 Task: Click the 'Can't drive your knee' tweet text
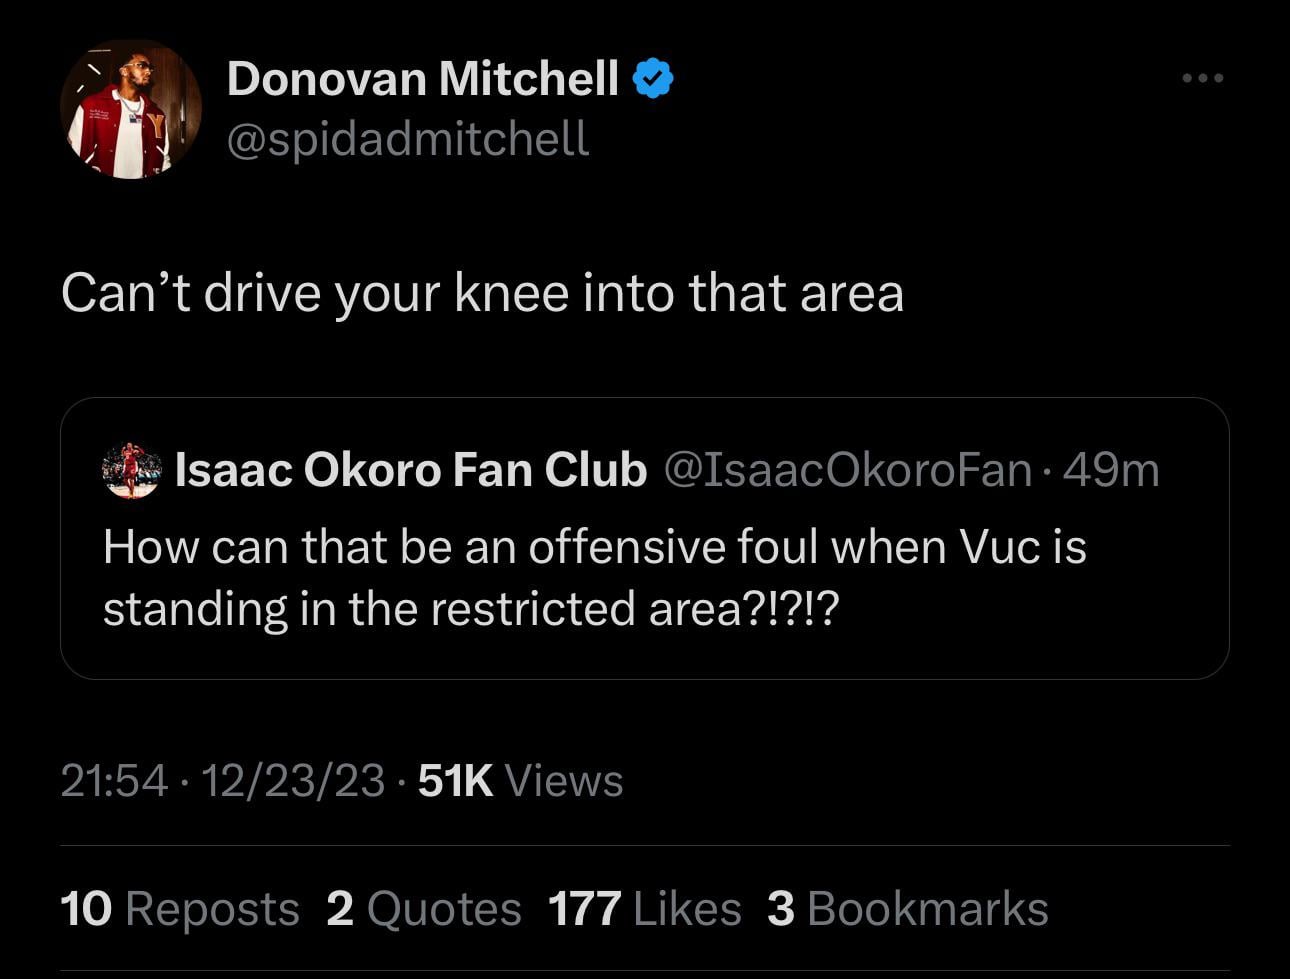[482, 293]
